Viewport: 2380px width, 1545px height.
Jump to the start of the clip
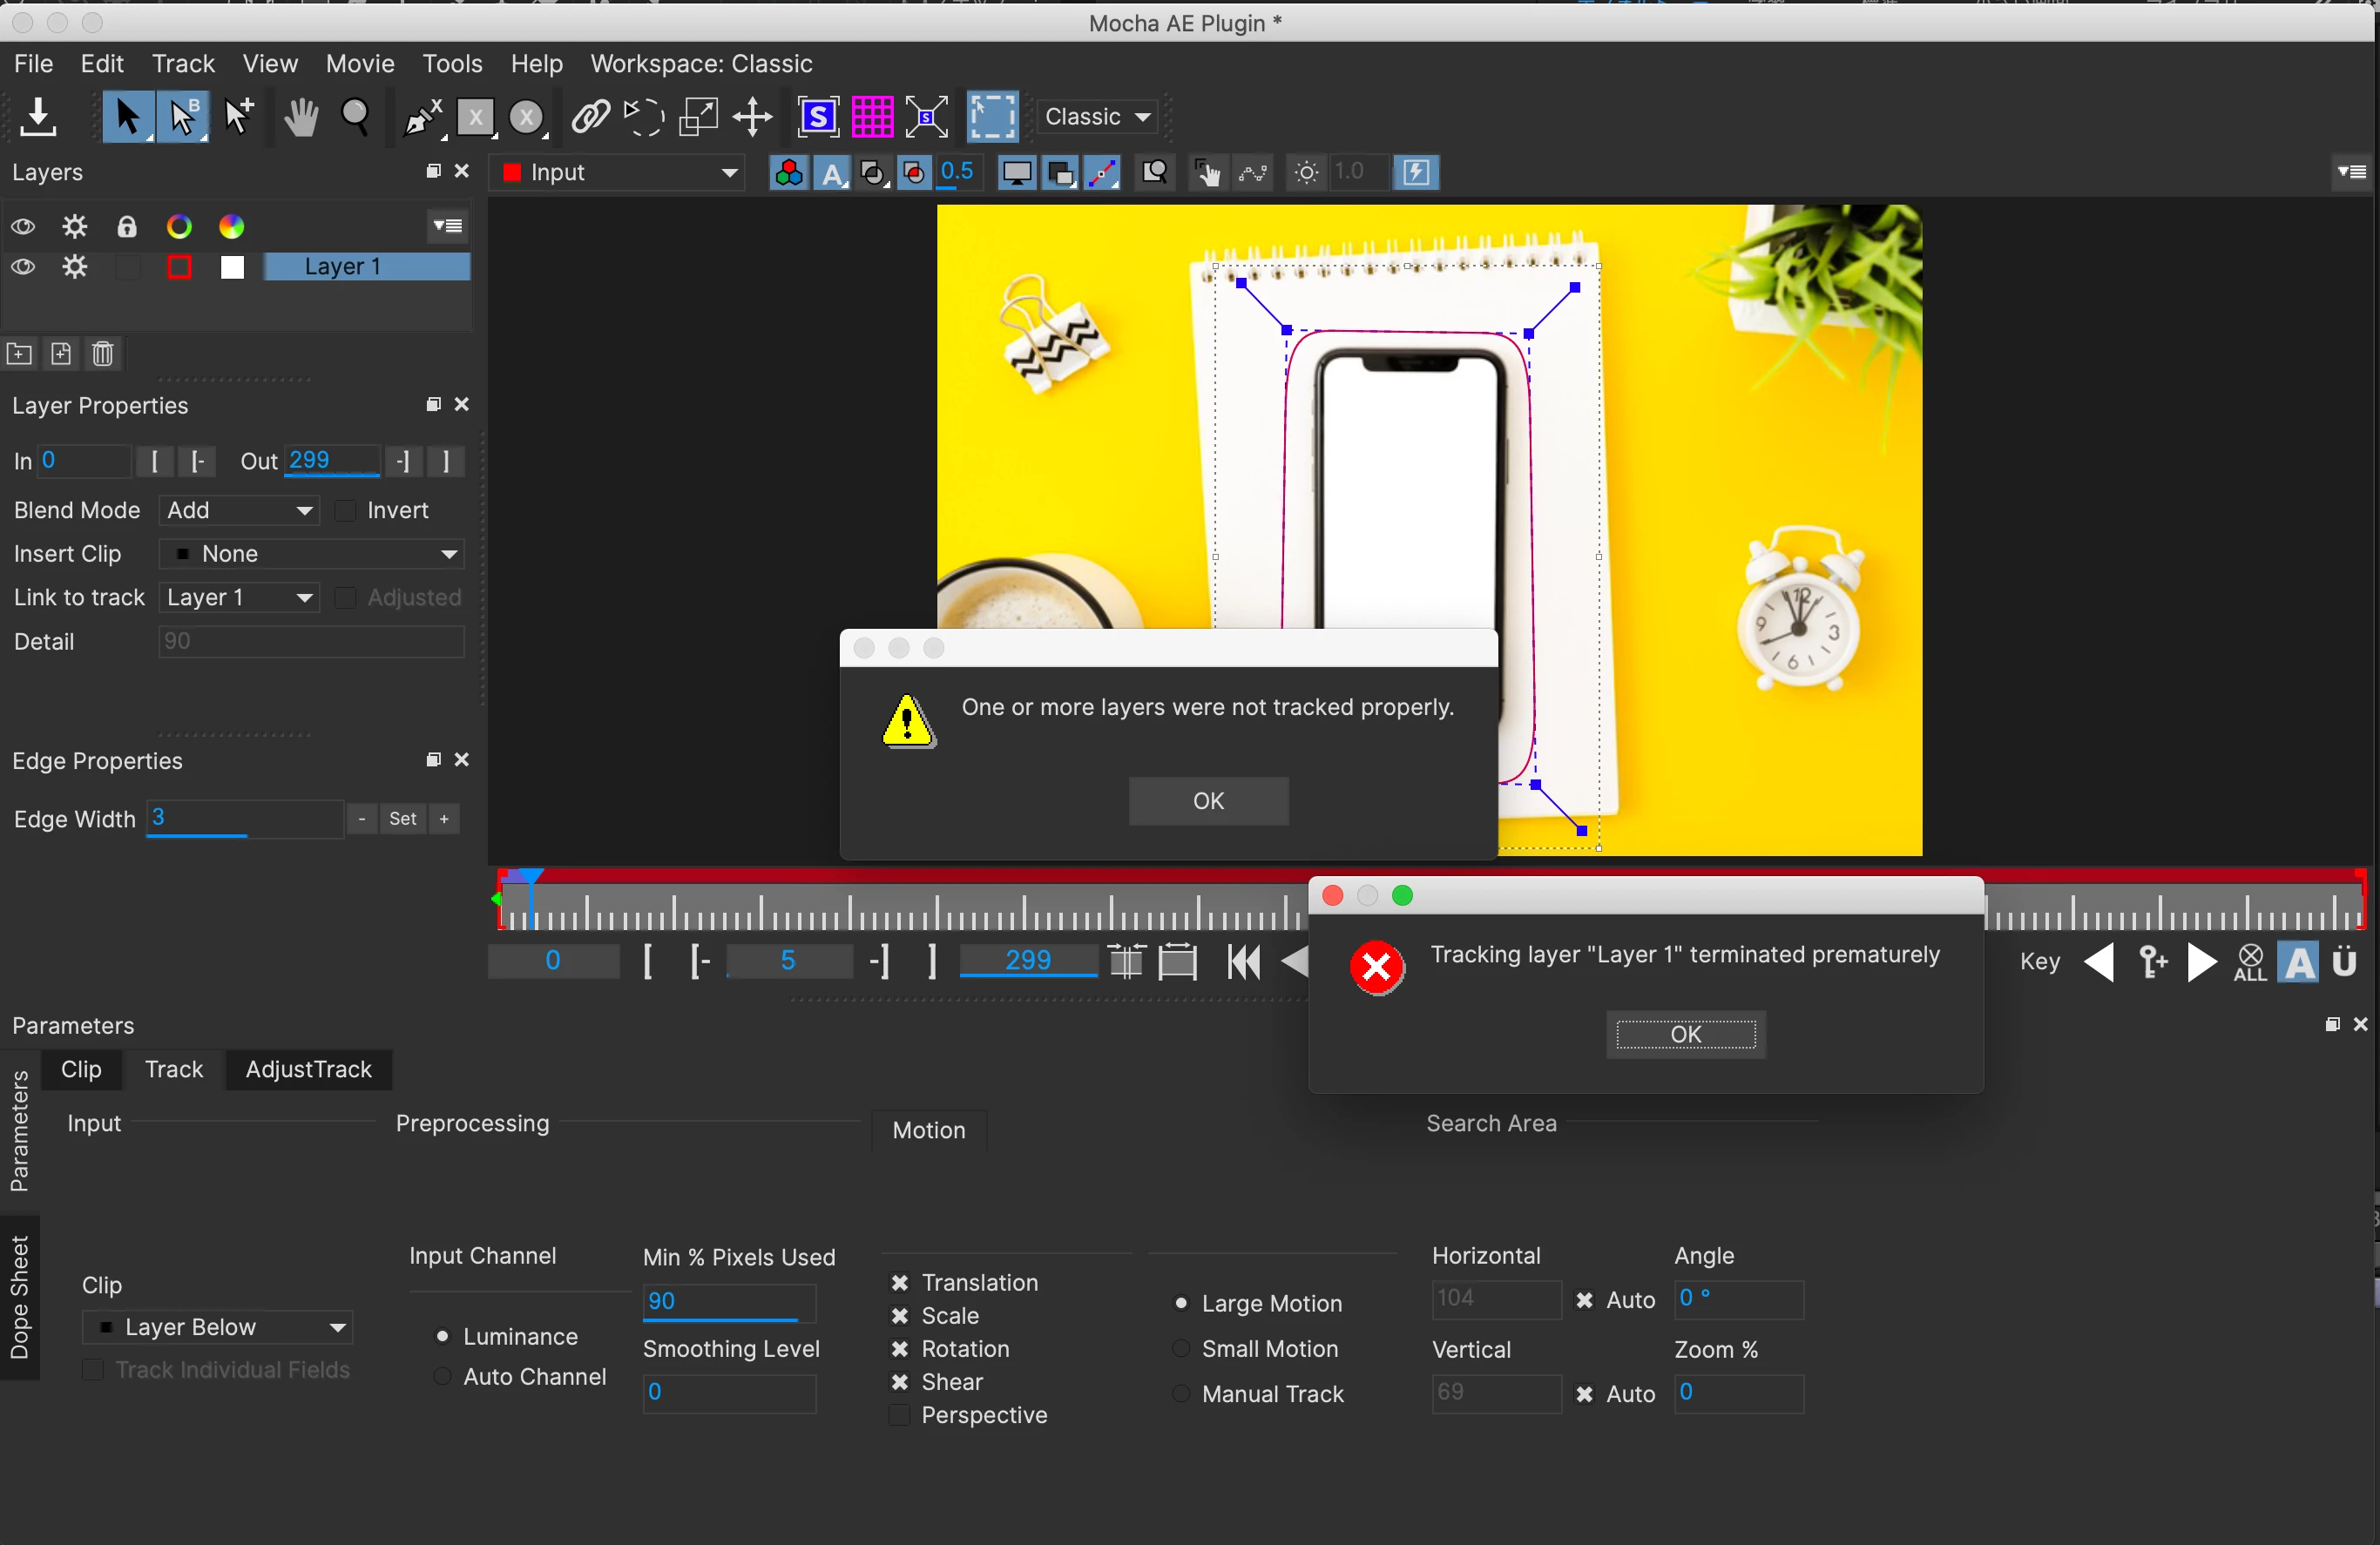[1244, 962]
